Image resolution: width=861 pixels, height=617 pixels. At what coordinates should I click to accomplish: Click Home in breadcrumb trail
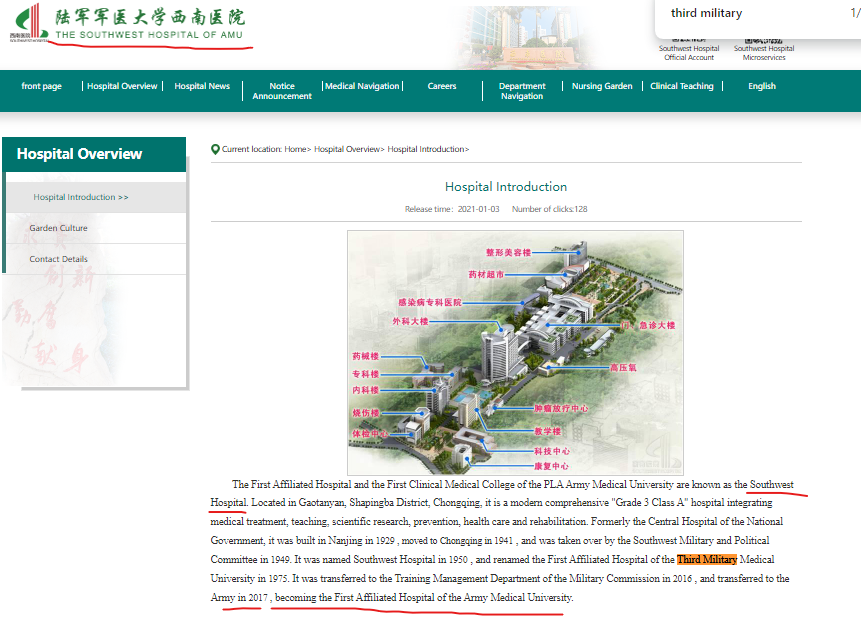pos(295,149)
